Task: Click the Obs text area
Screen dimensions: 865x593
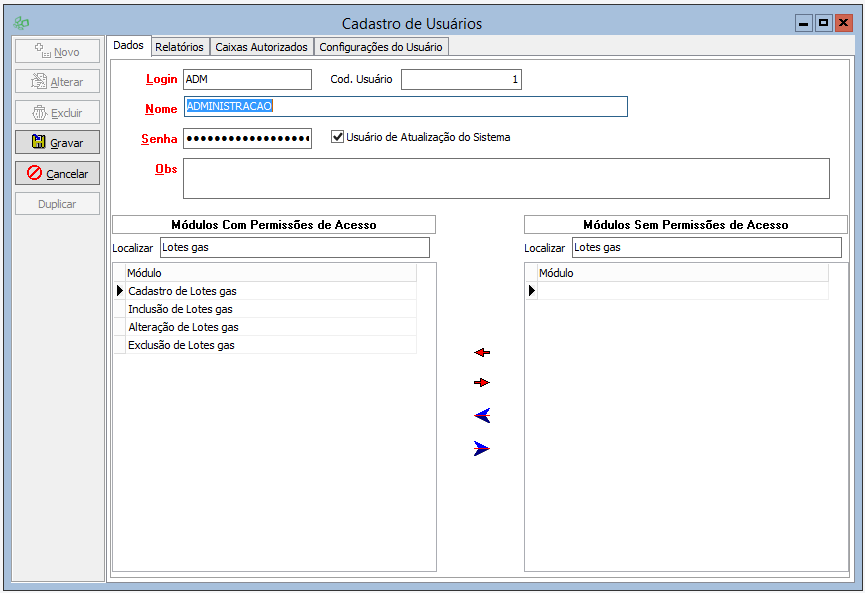Action: click(505, 178)
